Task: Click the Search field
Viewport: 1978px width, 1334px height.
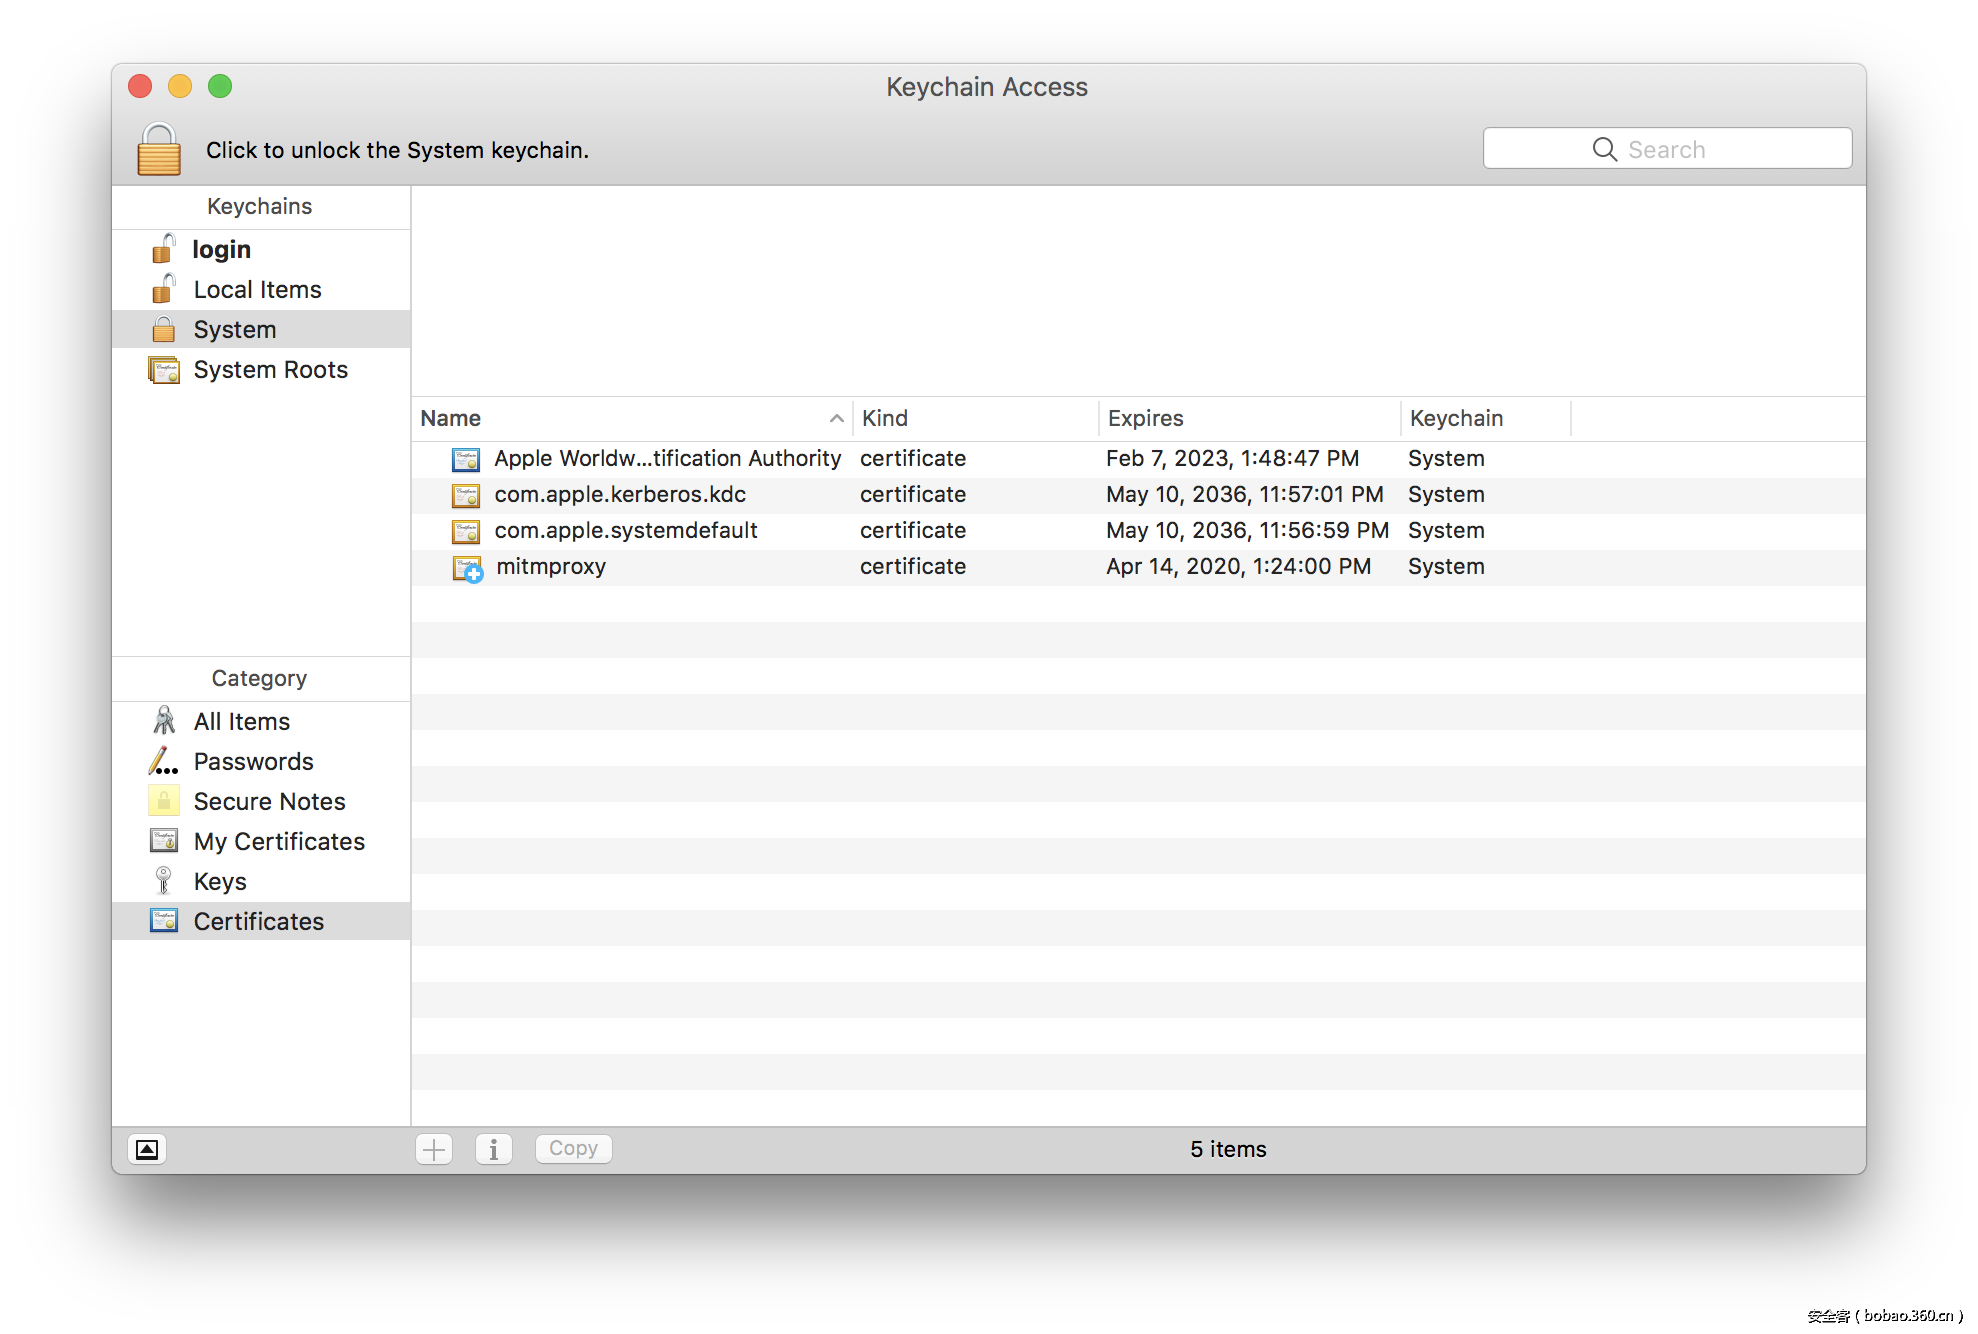Action: coord(1667,149)
